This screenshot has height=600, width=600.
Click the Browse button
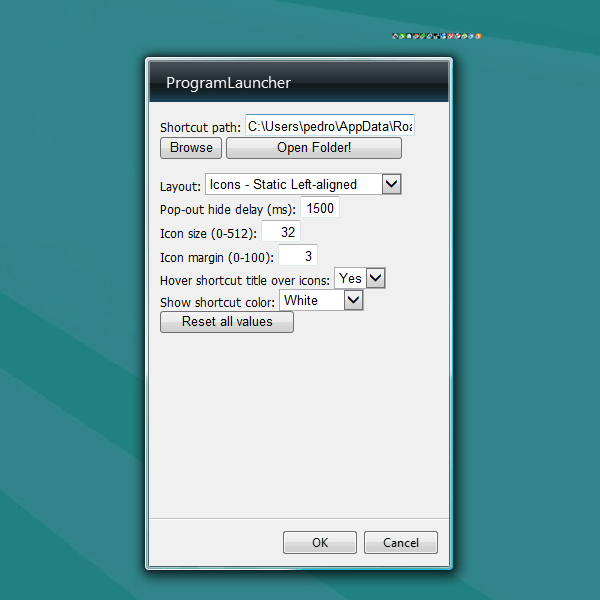191,148
